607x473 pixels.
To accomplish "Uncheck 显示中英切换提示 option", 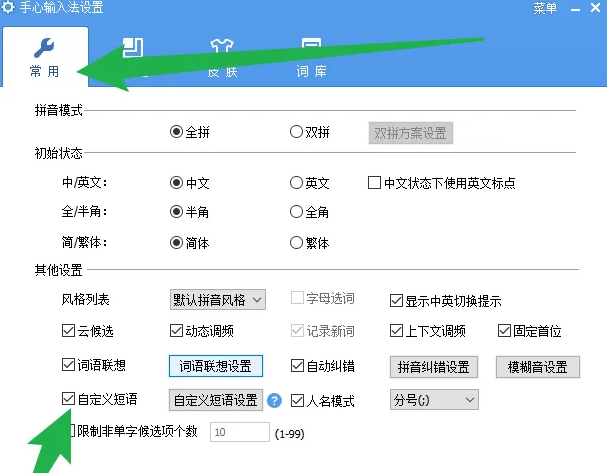I will coord(395,300).
